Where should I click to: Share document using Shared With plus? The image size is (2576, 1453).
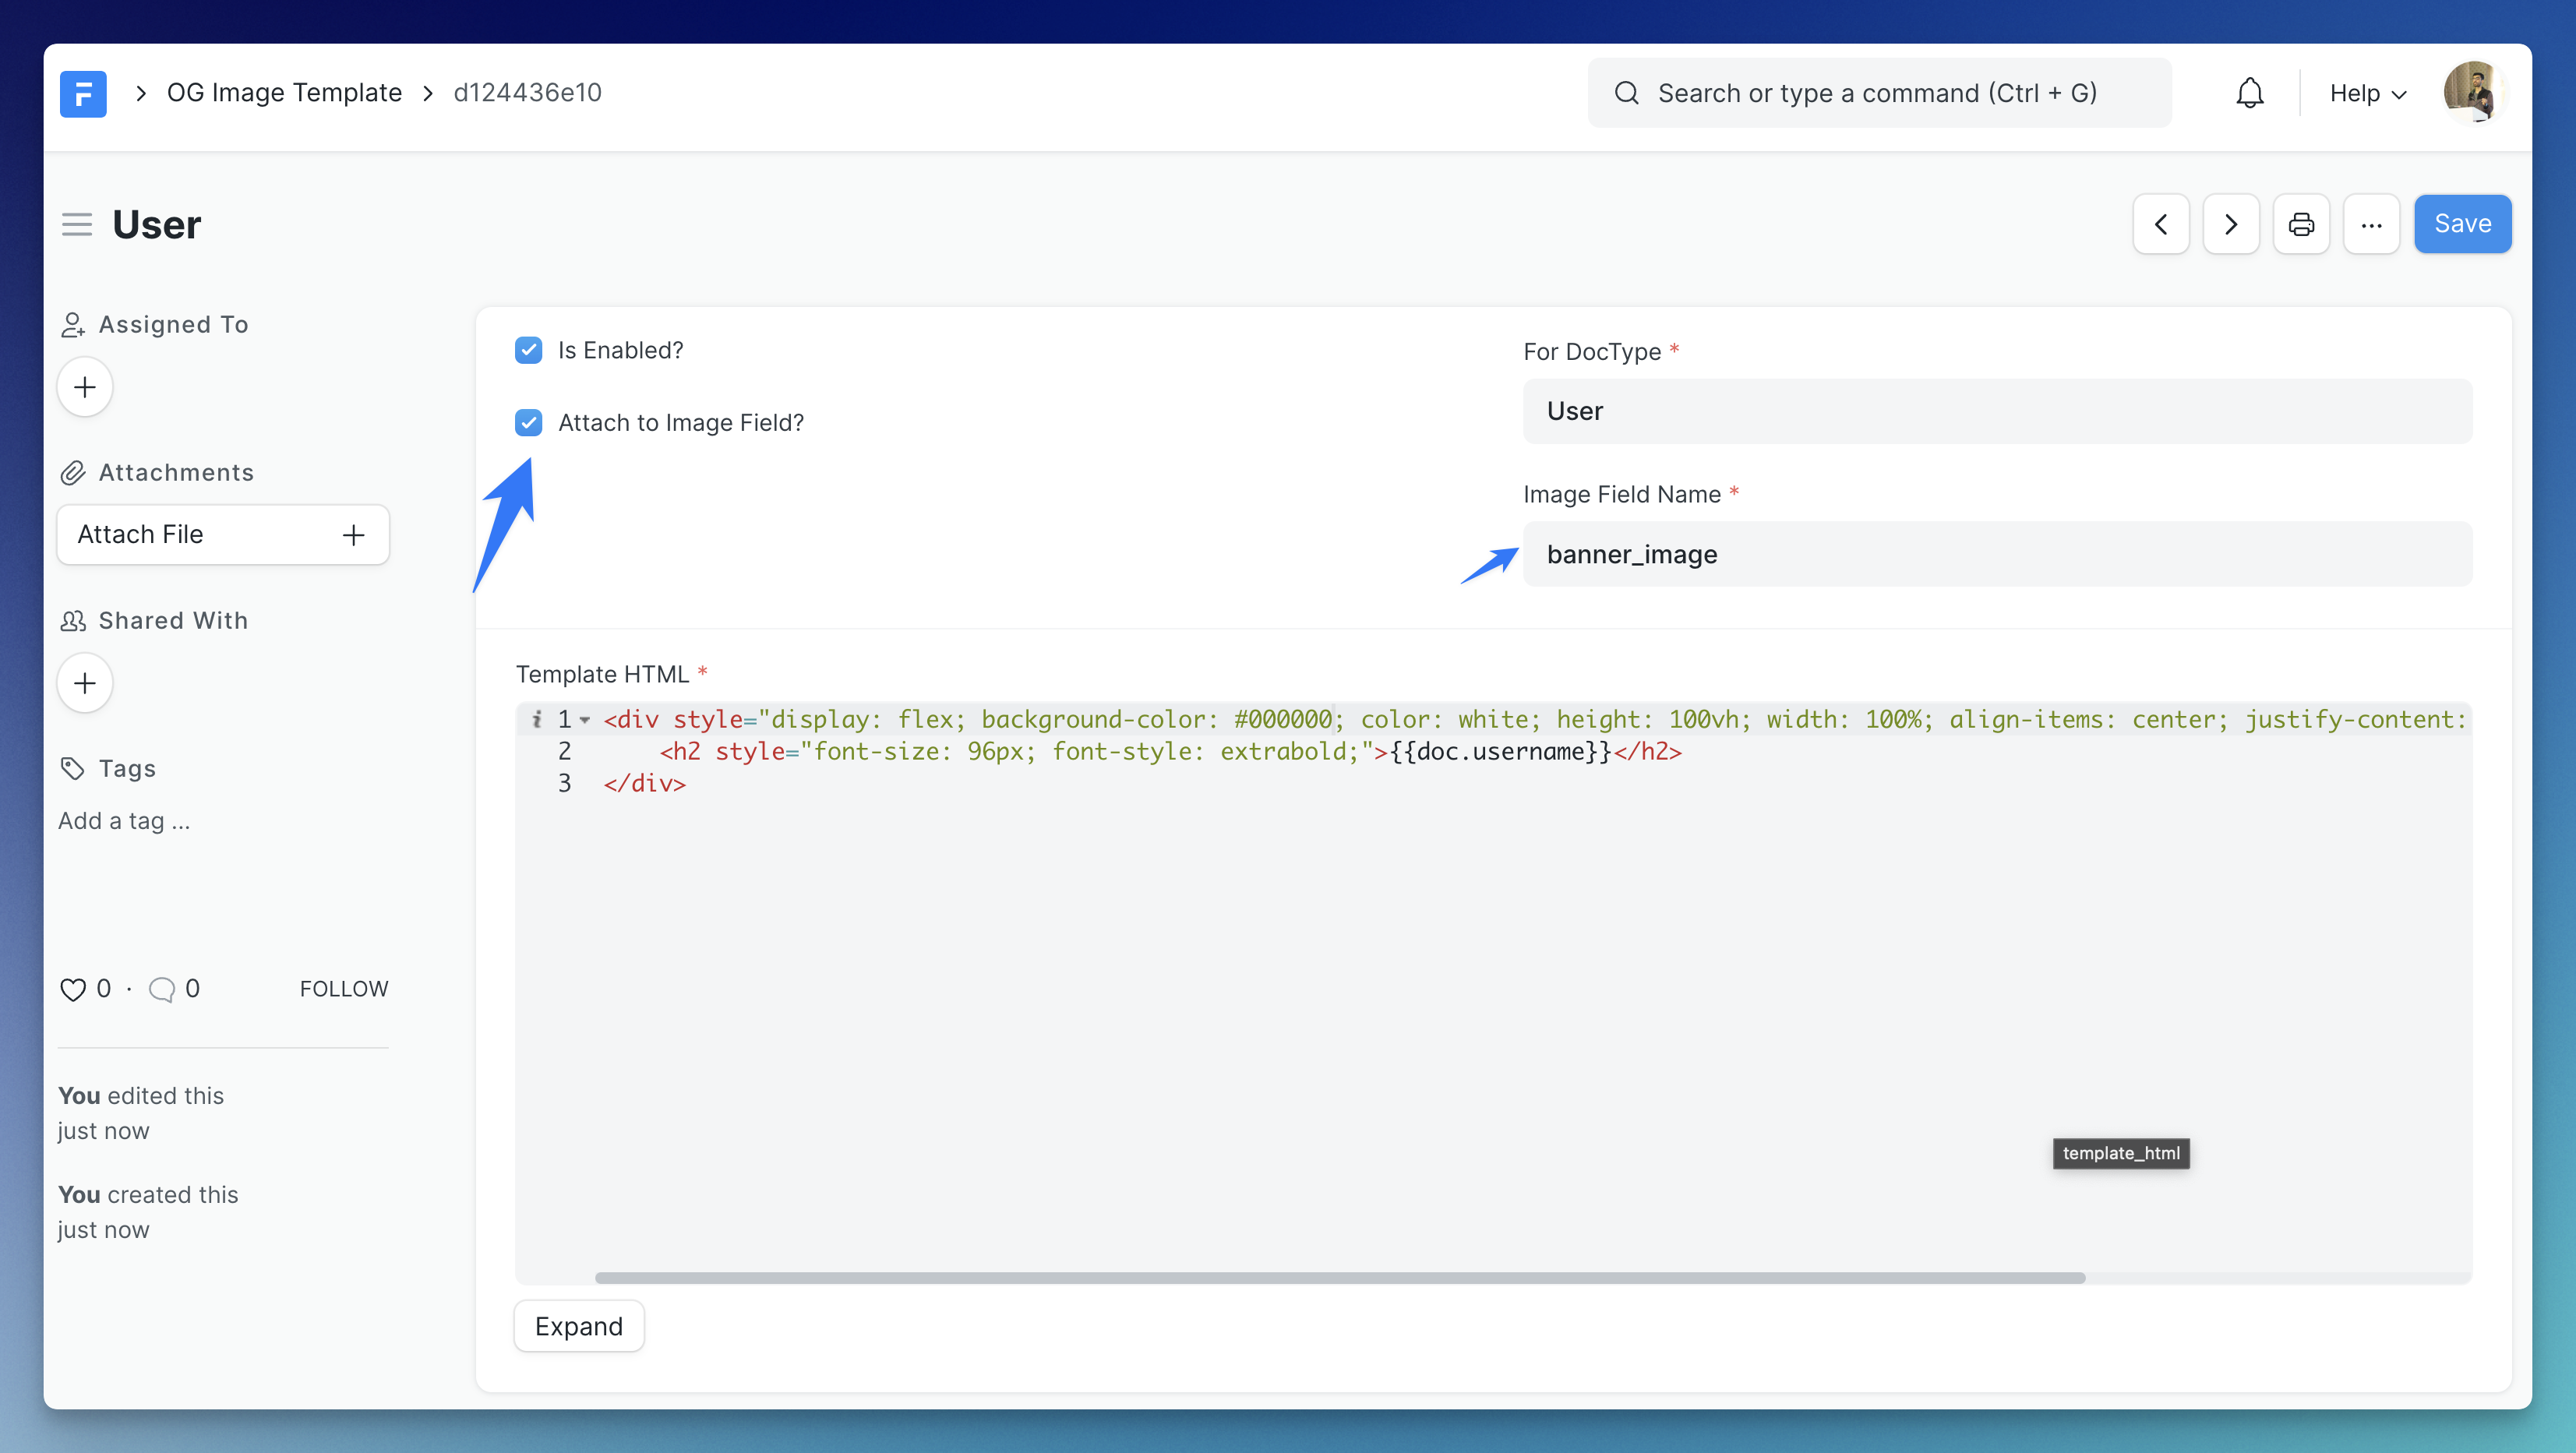85,683
